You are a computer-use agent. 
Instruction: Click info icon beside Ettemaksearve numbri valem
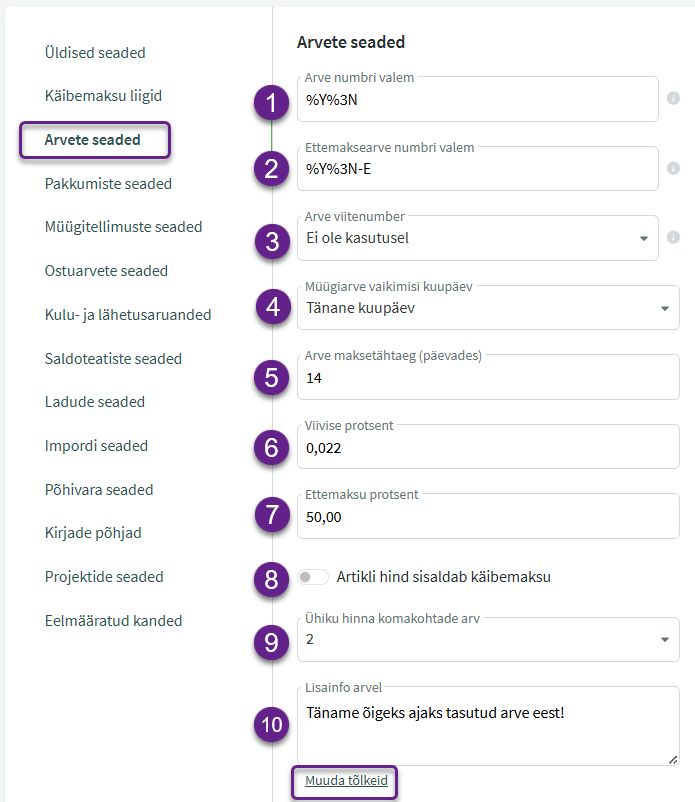click(x=673, y=168)
